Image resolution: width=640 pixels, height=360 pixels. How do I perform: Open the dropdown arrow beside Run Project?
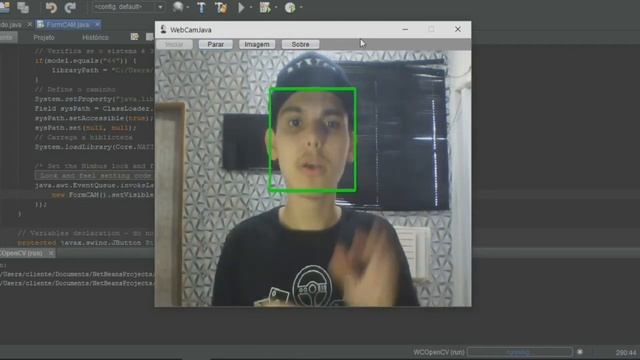click(250, 7)
